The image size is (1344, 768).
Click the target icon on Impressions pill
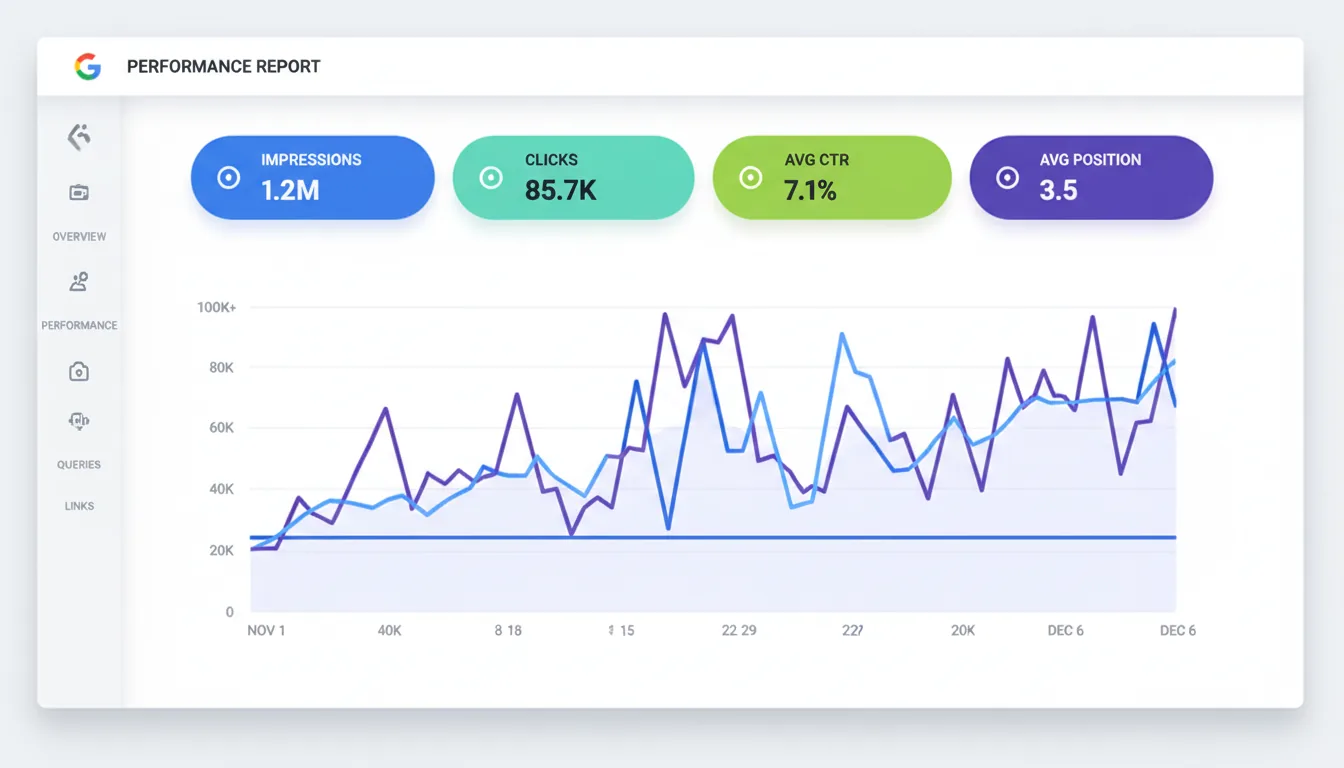(x=230, y=177)
